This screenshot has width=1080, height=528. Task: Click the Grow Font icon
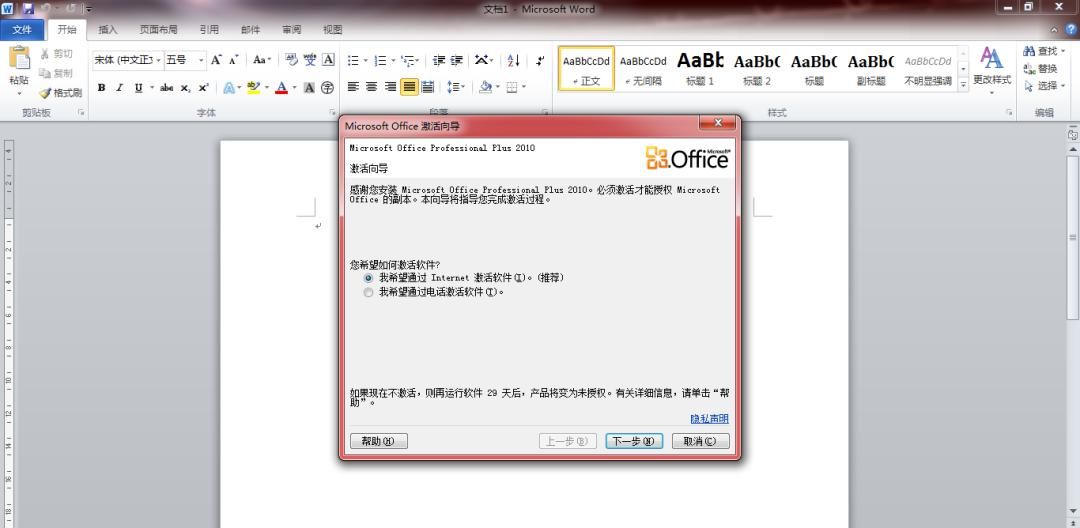pyautogui.click(x=216, y=60)
